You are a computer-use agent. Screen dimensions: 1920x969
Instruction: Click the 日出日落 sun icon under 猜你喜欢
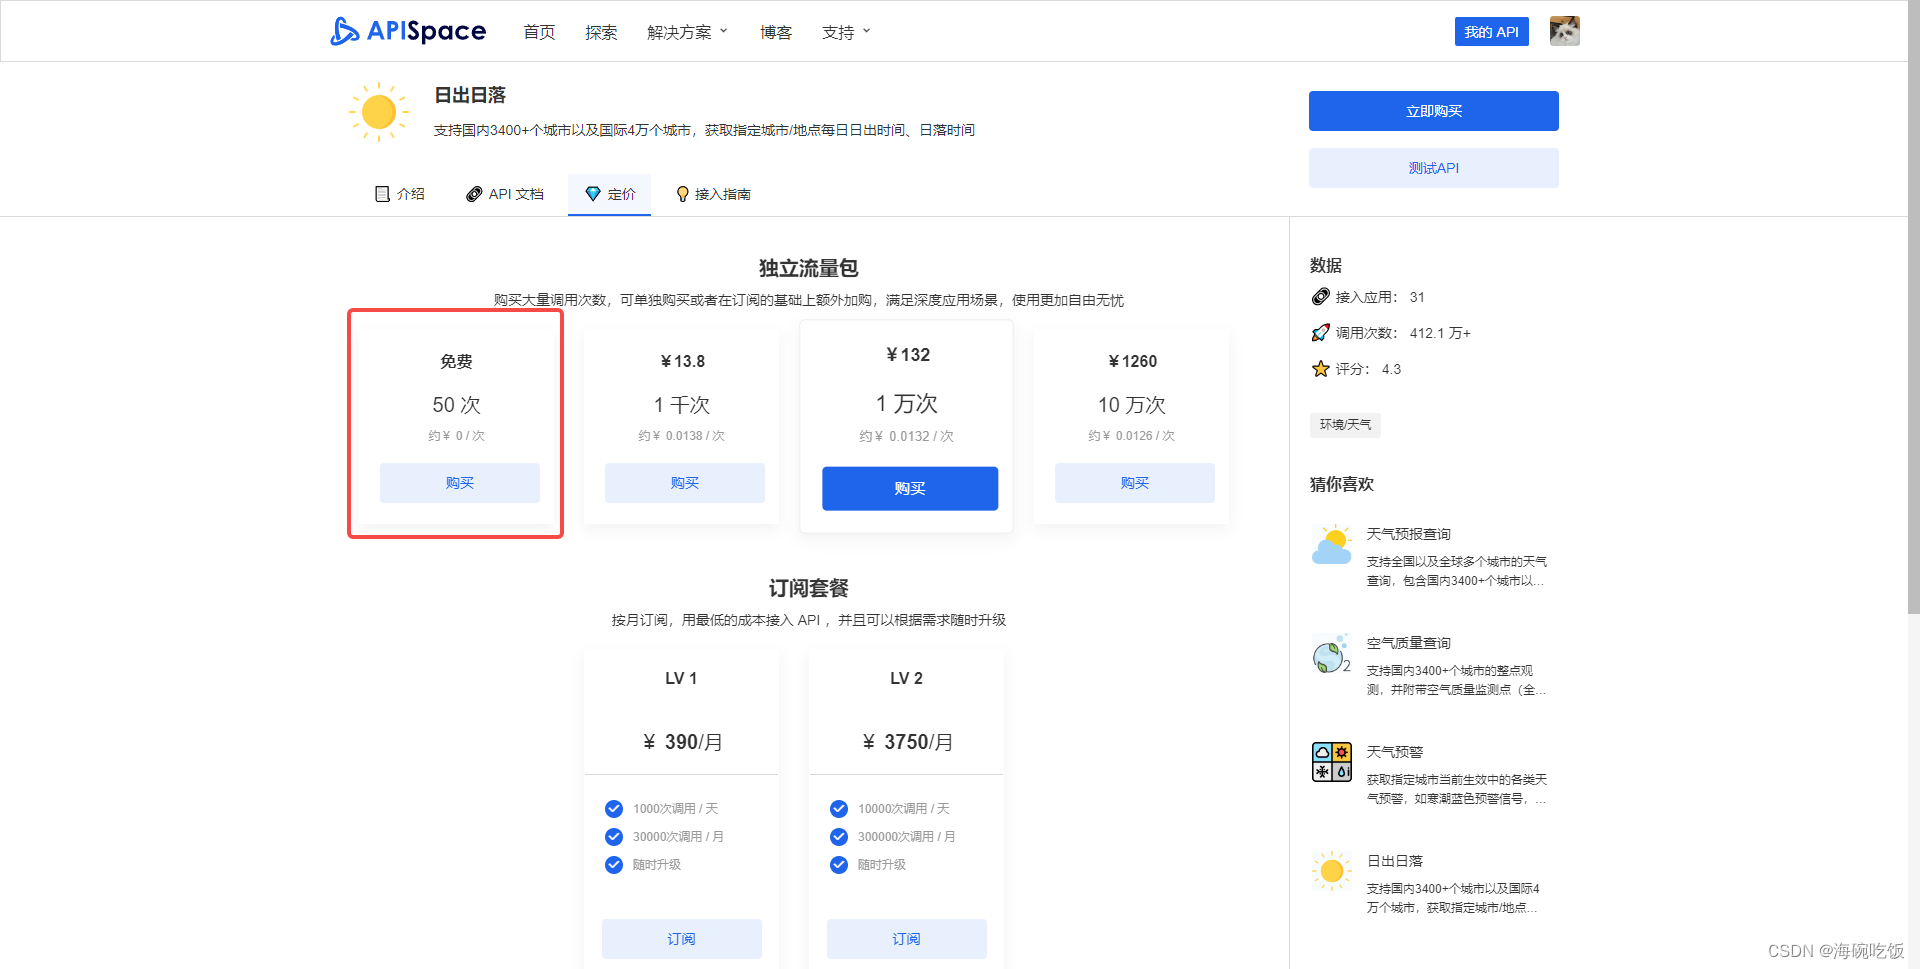(x=1331, y=871)
